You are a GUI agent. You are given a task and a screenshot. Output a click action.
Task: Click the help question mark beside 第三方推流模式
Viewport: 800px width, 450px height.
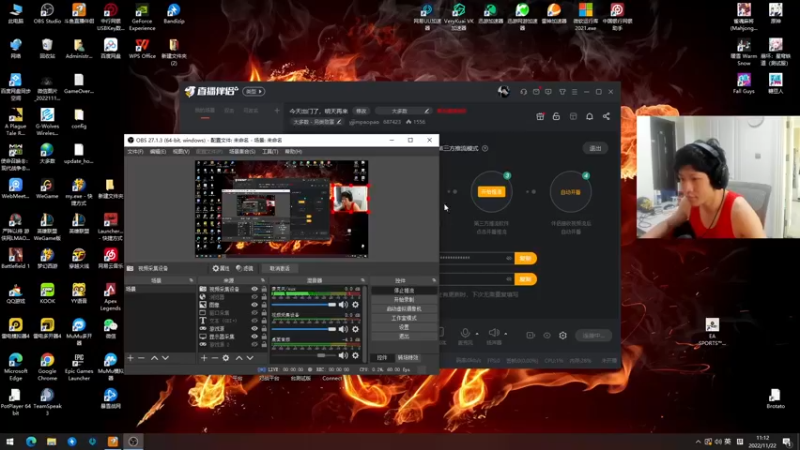point(485,148)
